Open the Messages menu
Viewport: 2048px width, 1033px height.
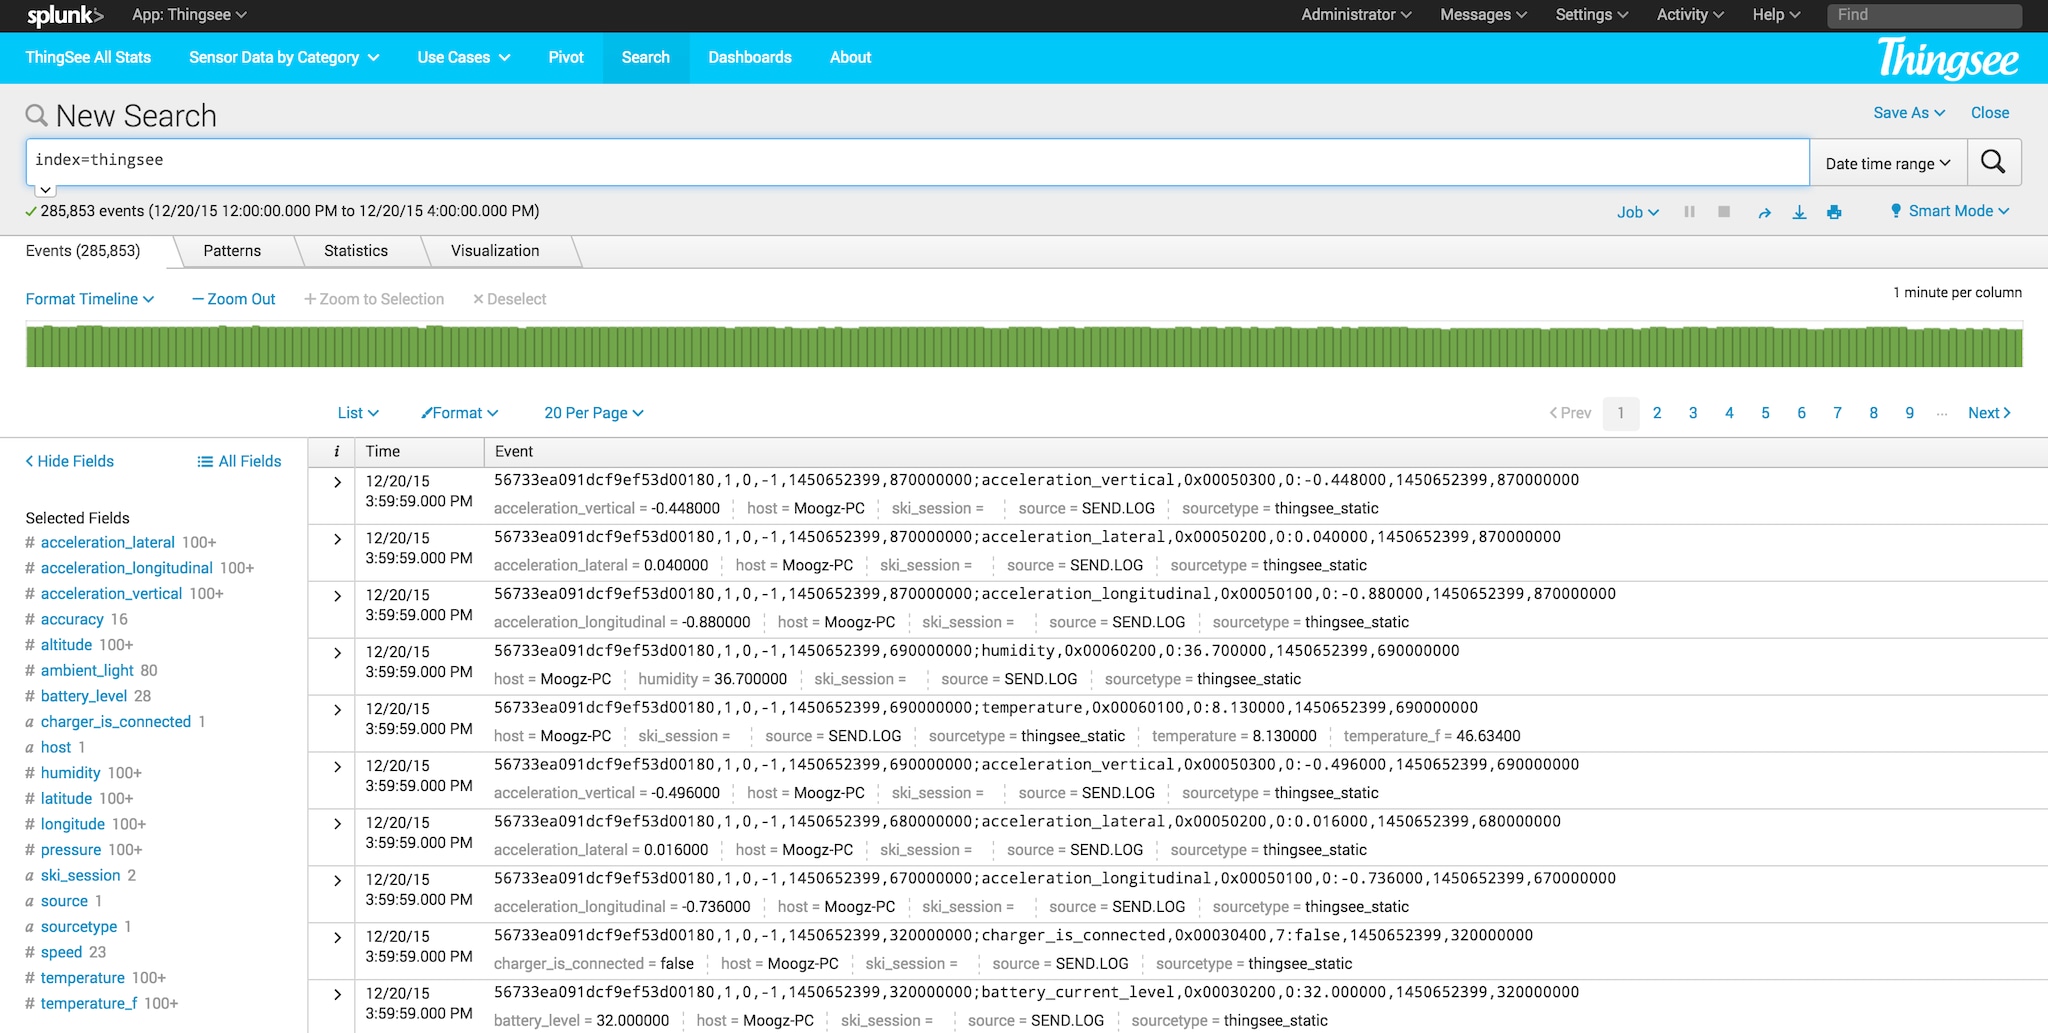[x=1483, y=15]
